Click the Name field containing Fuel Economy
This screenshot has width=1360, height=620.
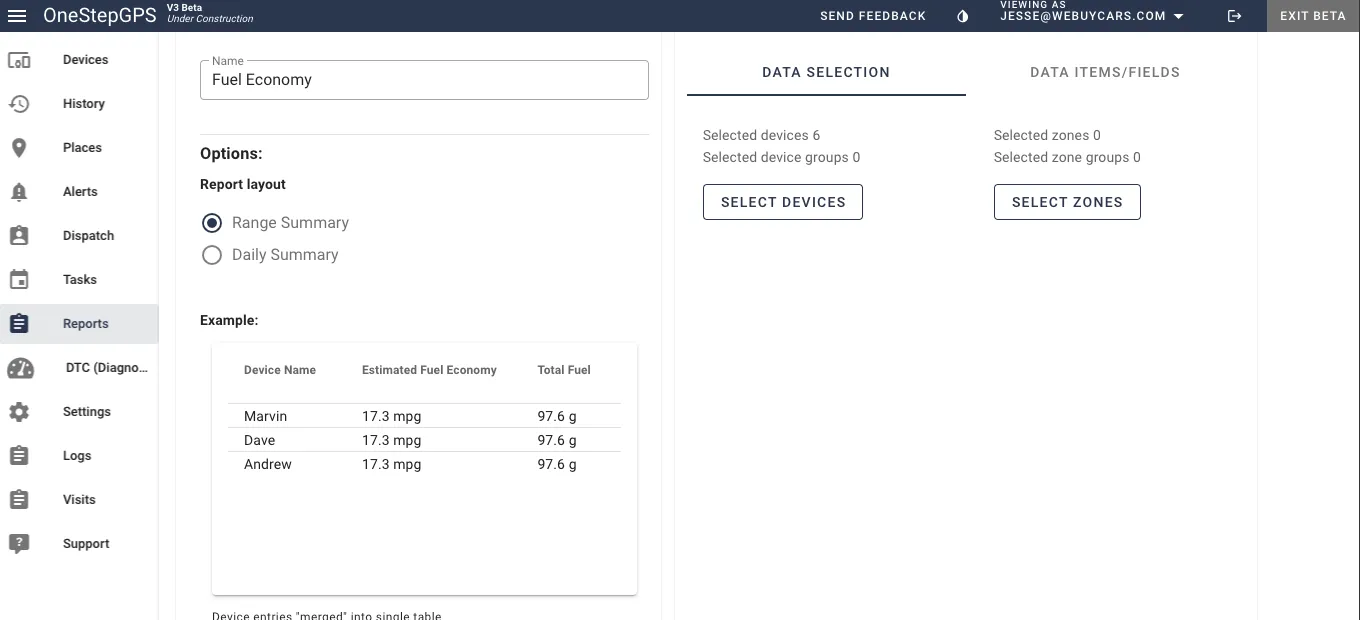coord(424,80)
